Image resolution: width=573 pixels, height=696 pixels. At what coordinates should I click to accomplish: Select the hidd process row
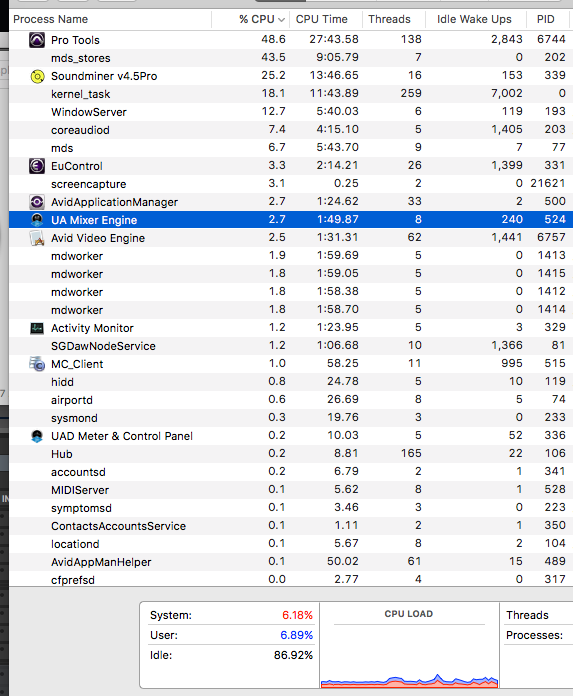coord(291,382)
